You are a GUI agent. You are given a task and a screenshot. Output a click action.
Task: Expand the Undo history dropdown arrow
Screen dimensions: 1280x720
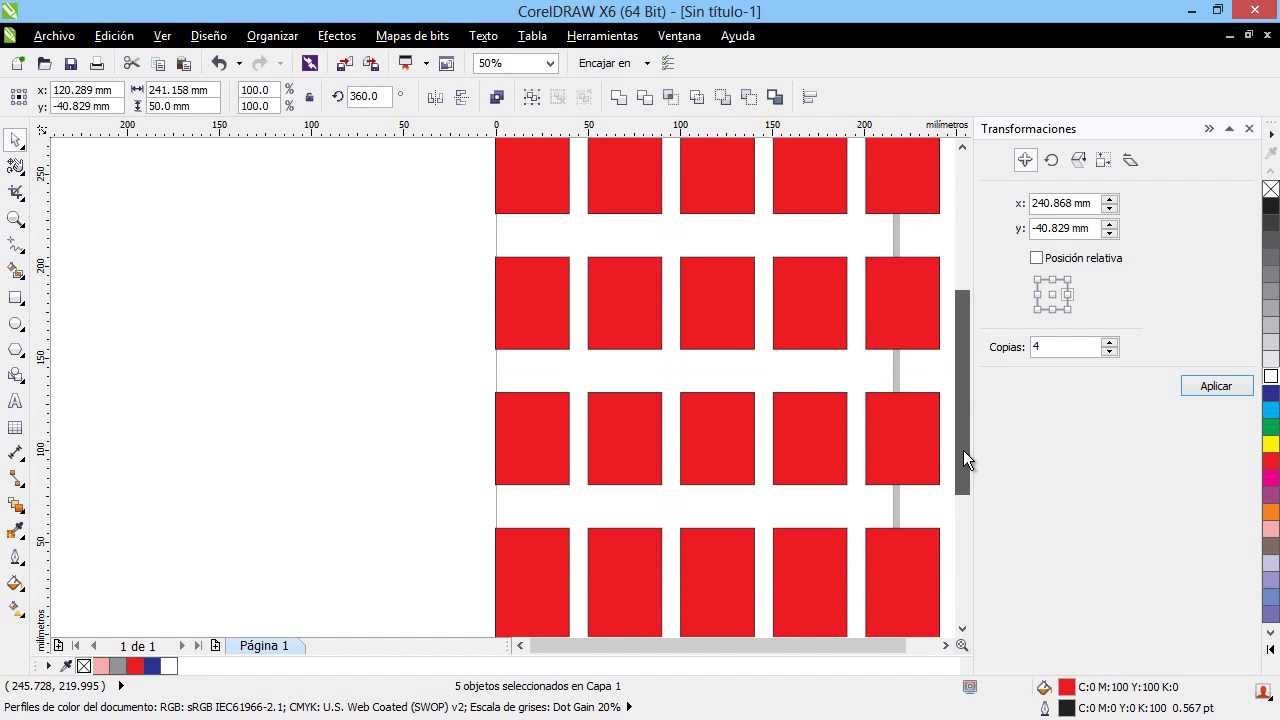[238, 63]
